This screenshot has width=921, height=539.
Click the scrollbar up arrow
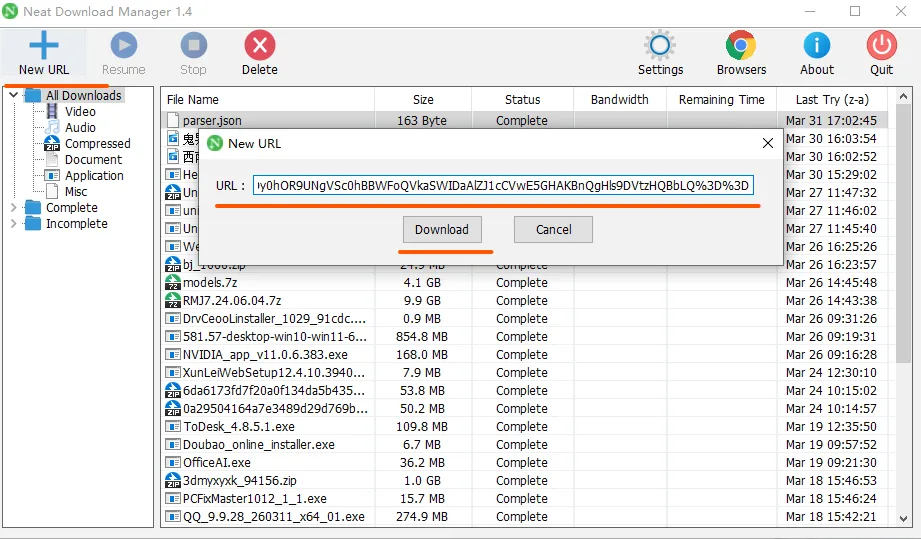tap(903, 96)
